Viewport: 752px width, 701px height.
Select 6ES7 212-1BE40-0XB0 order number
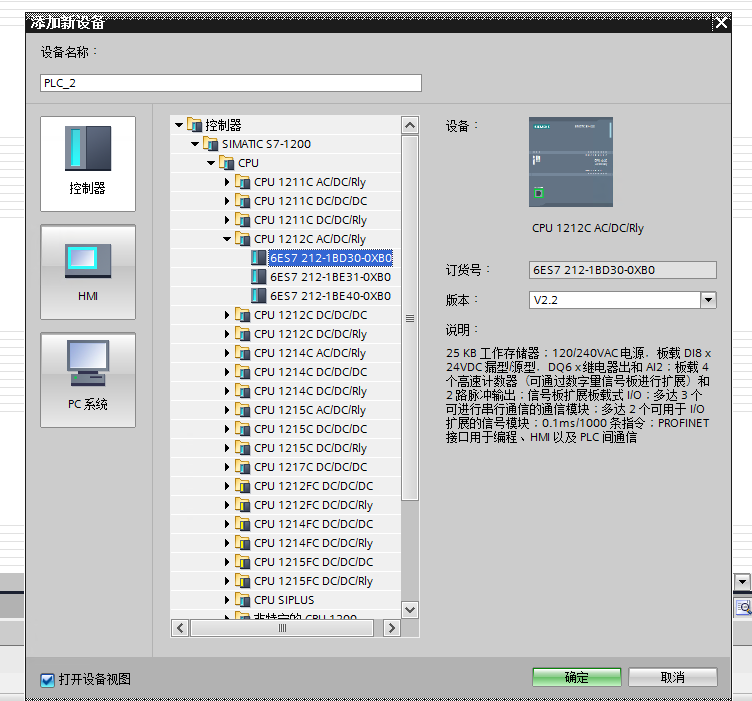coord(330,296)
